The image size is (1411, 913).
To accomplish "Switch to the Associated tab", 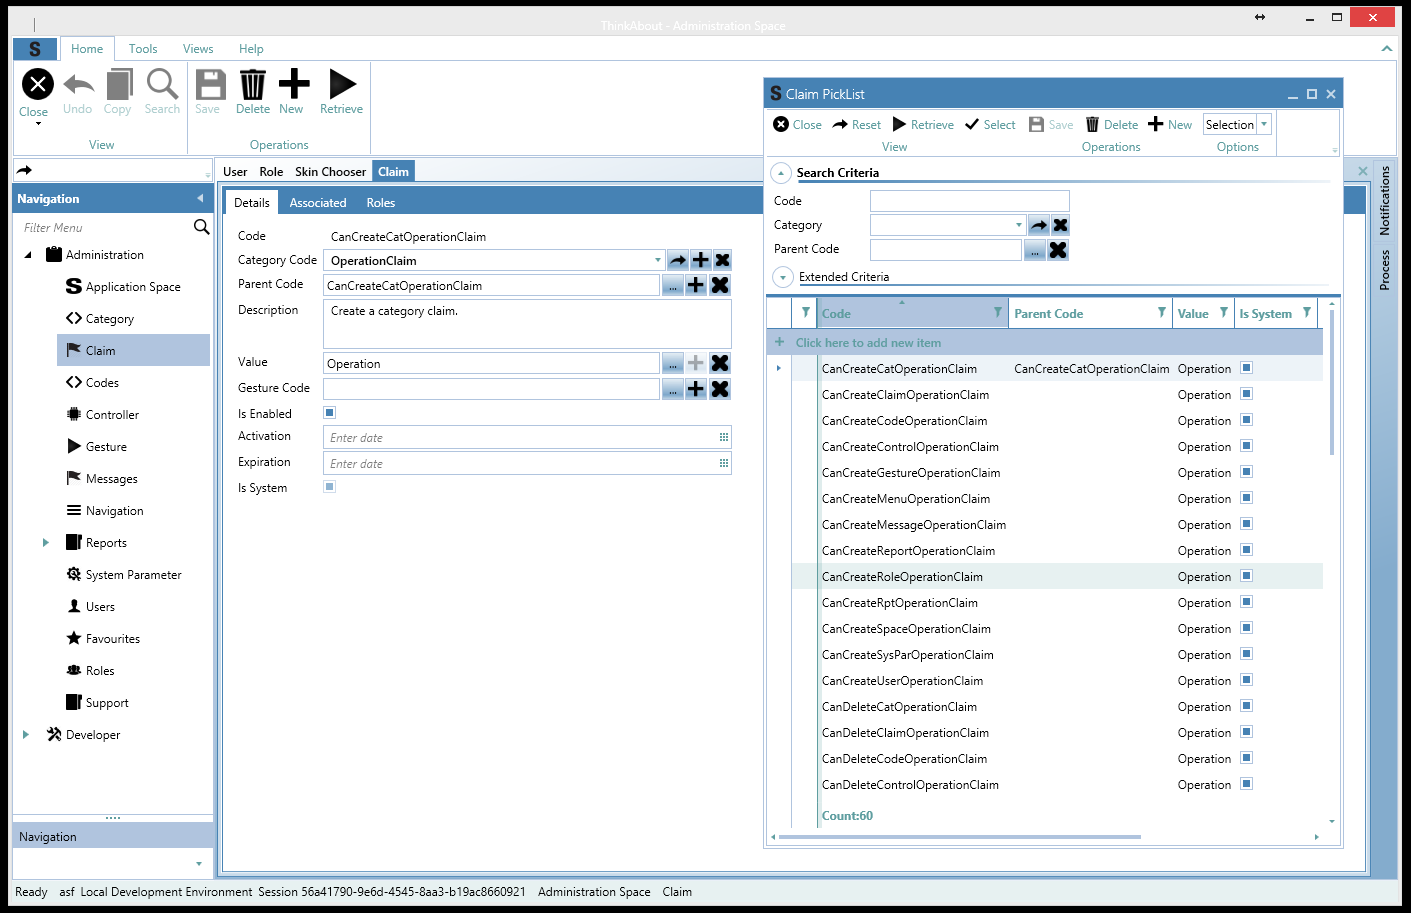I will click(x=318, y=203).
